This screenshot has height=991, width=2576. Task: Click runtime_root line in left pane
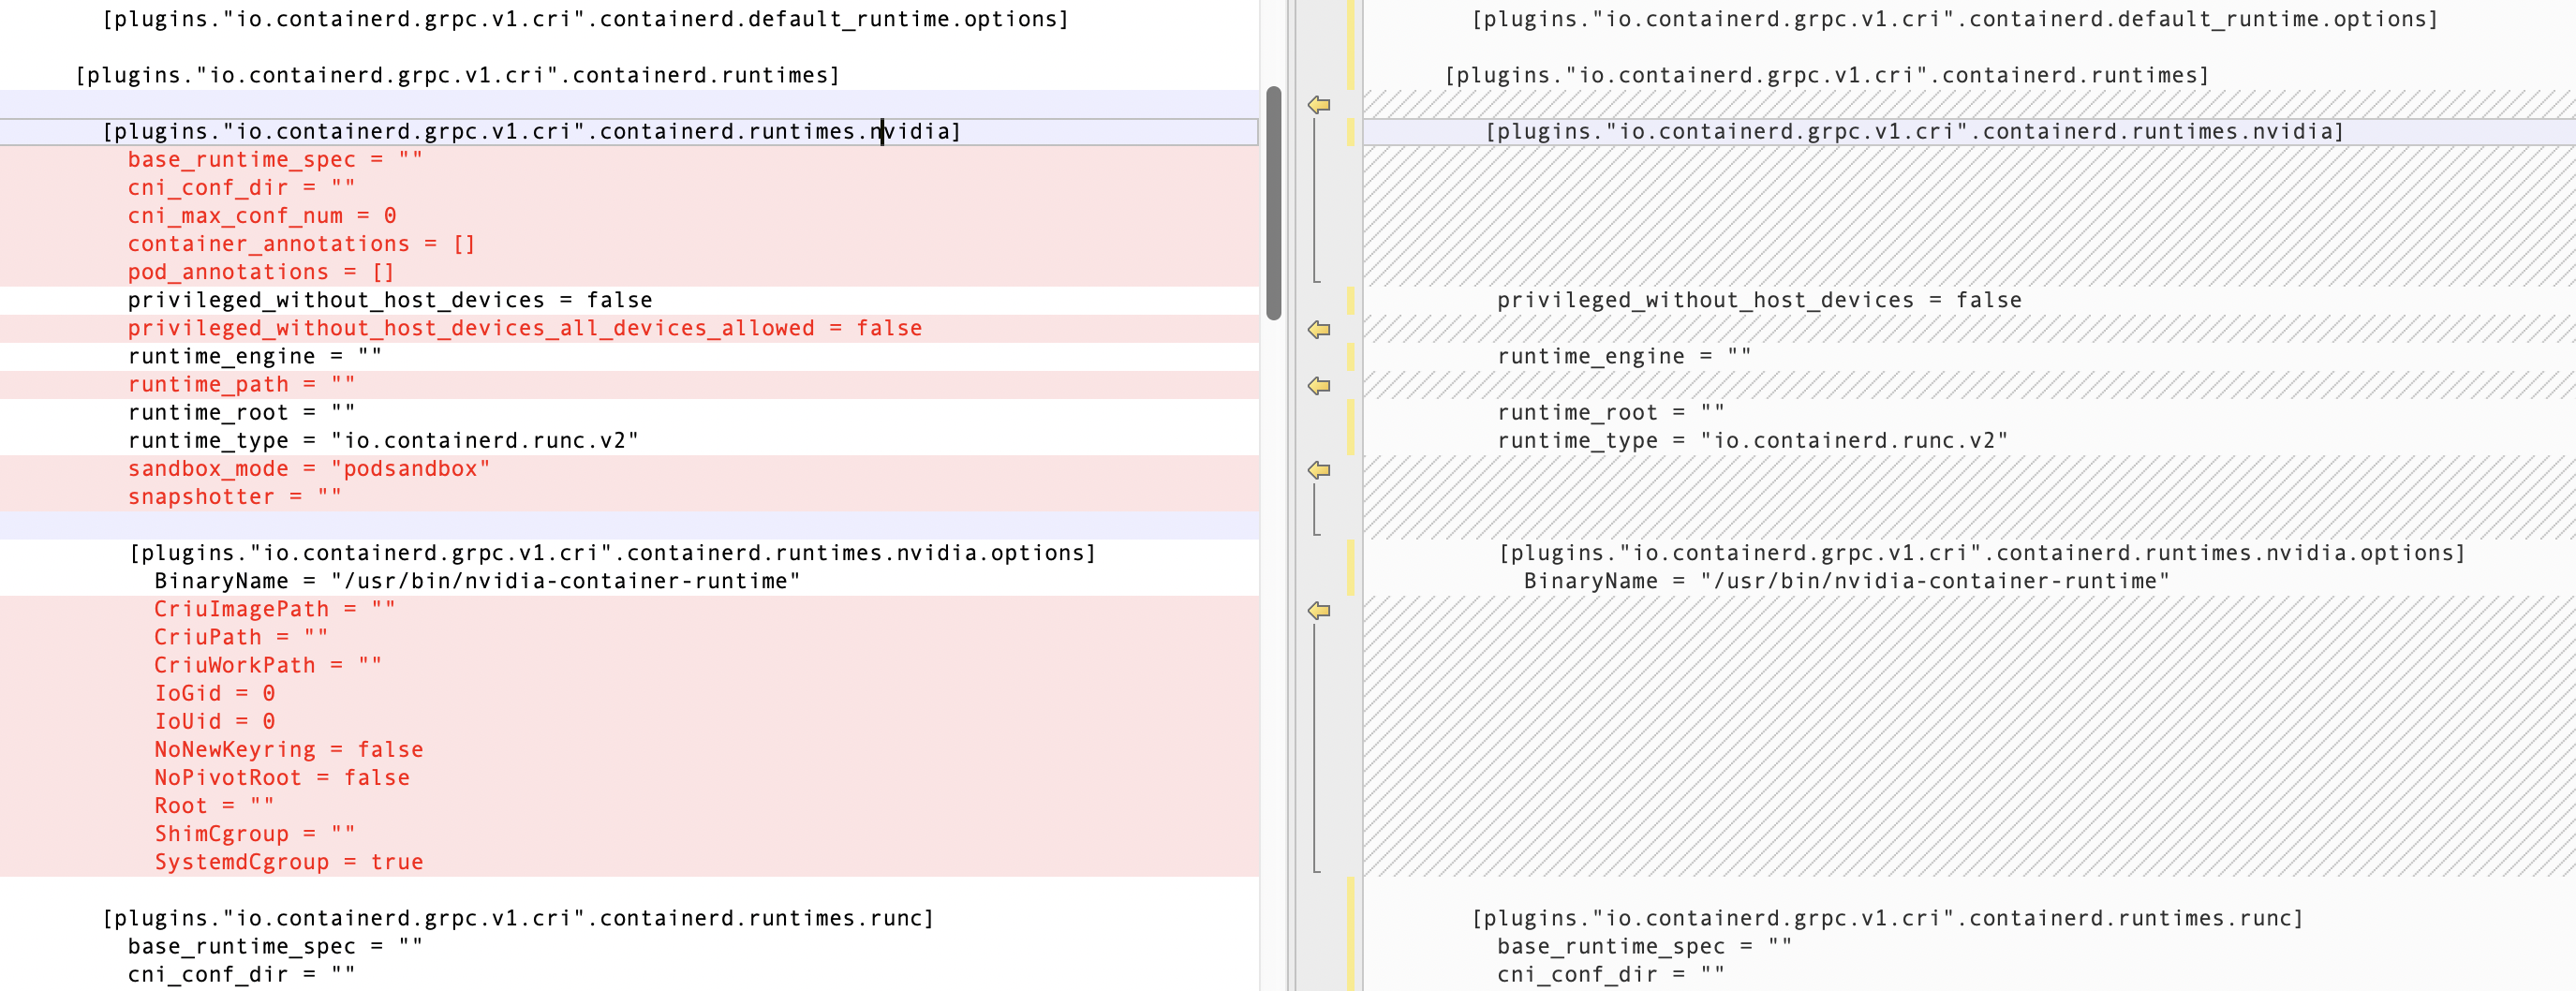tap(241, 412)
